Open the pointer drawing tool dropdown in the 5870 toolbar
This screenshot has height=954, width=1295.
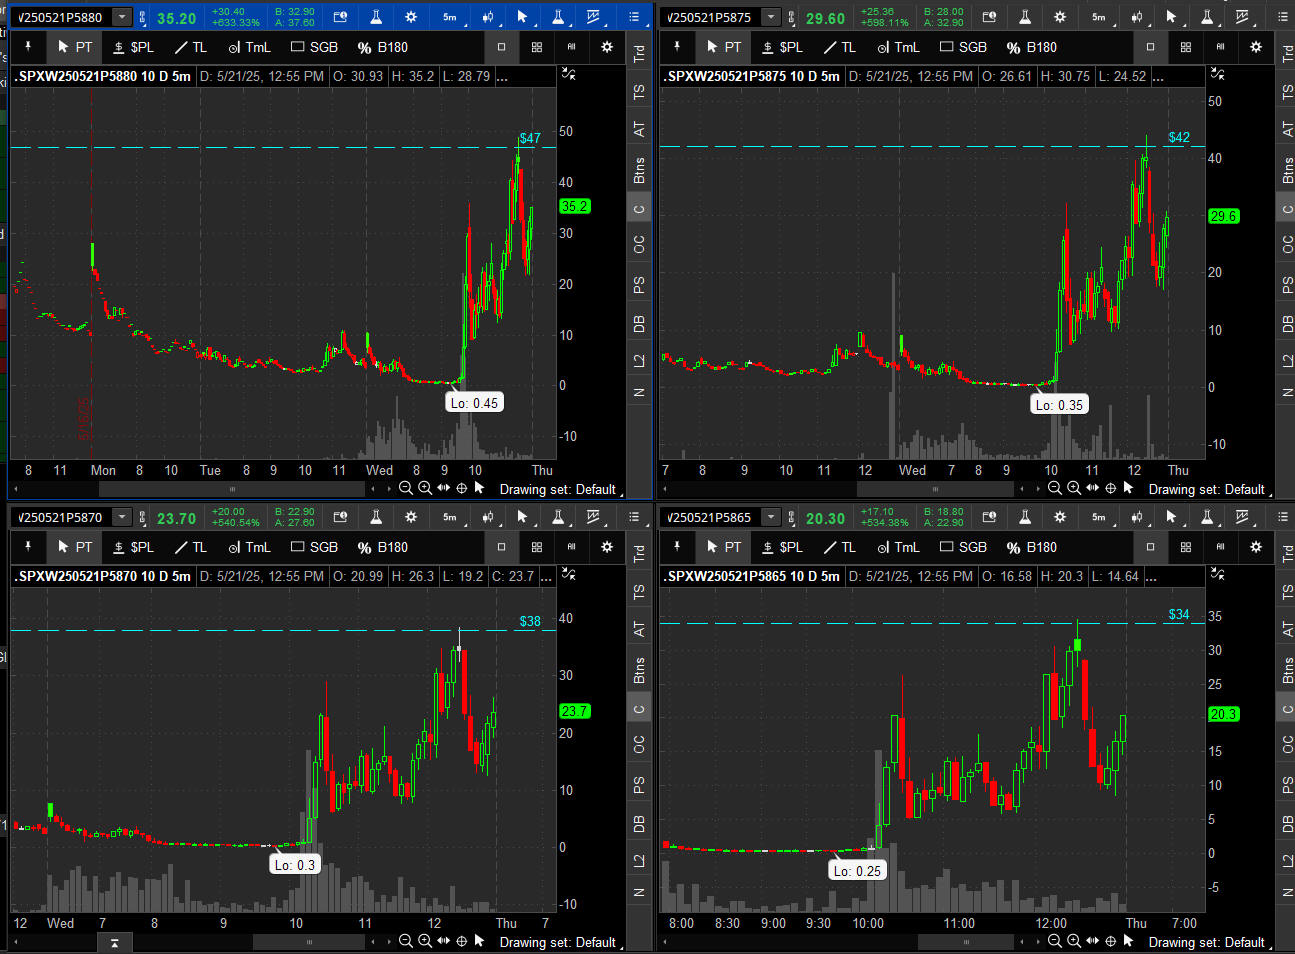point(522,517)
